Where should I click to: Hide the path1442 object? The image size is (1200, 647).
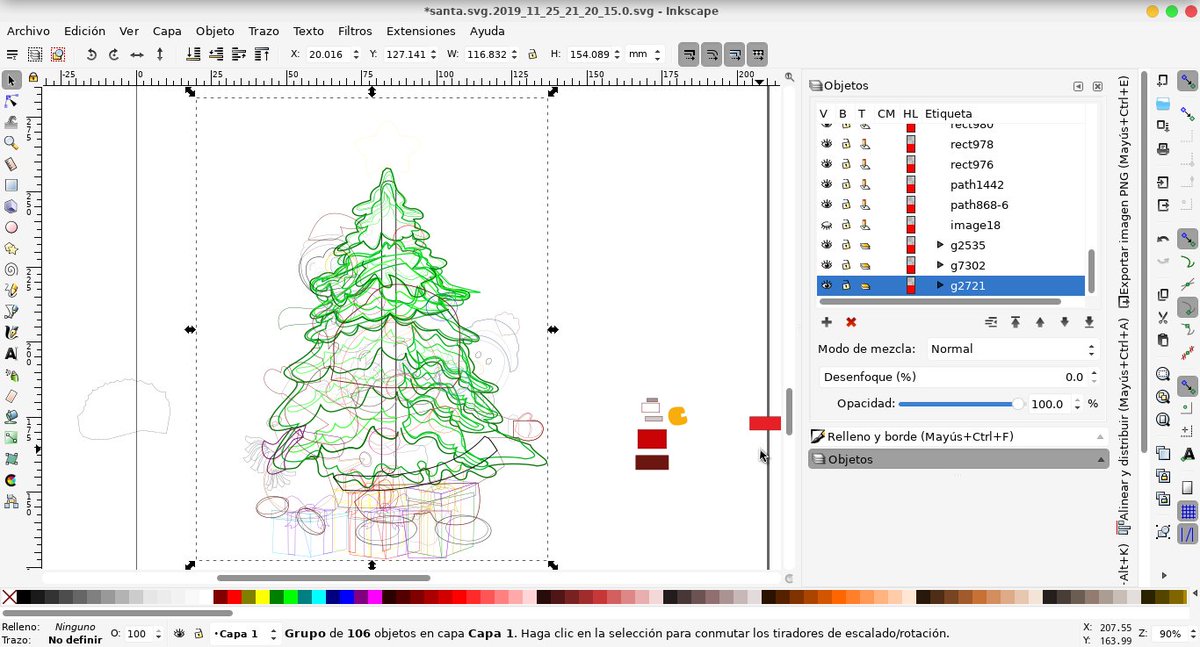tap(826, 185)
